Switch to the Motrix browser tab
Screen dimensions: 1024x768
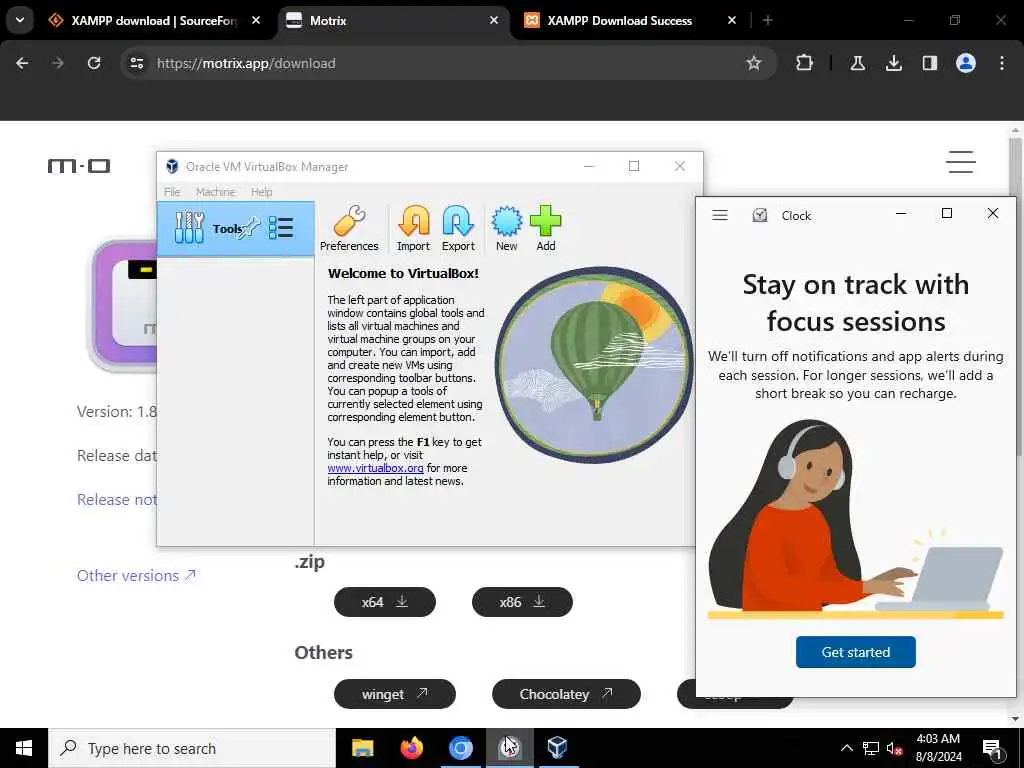394,21
